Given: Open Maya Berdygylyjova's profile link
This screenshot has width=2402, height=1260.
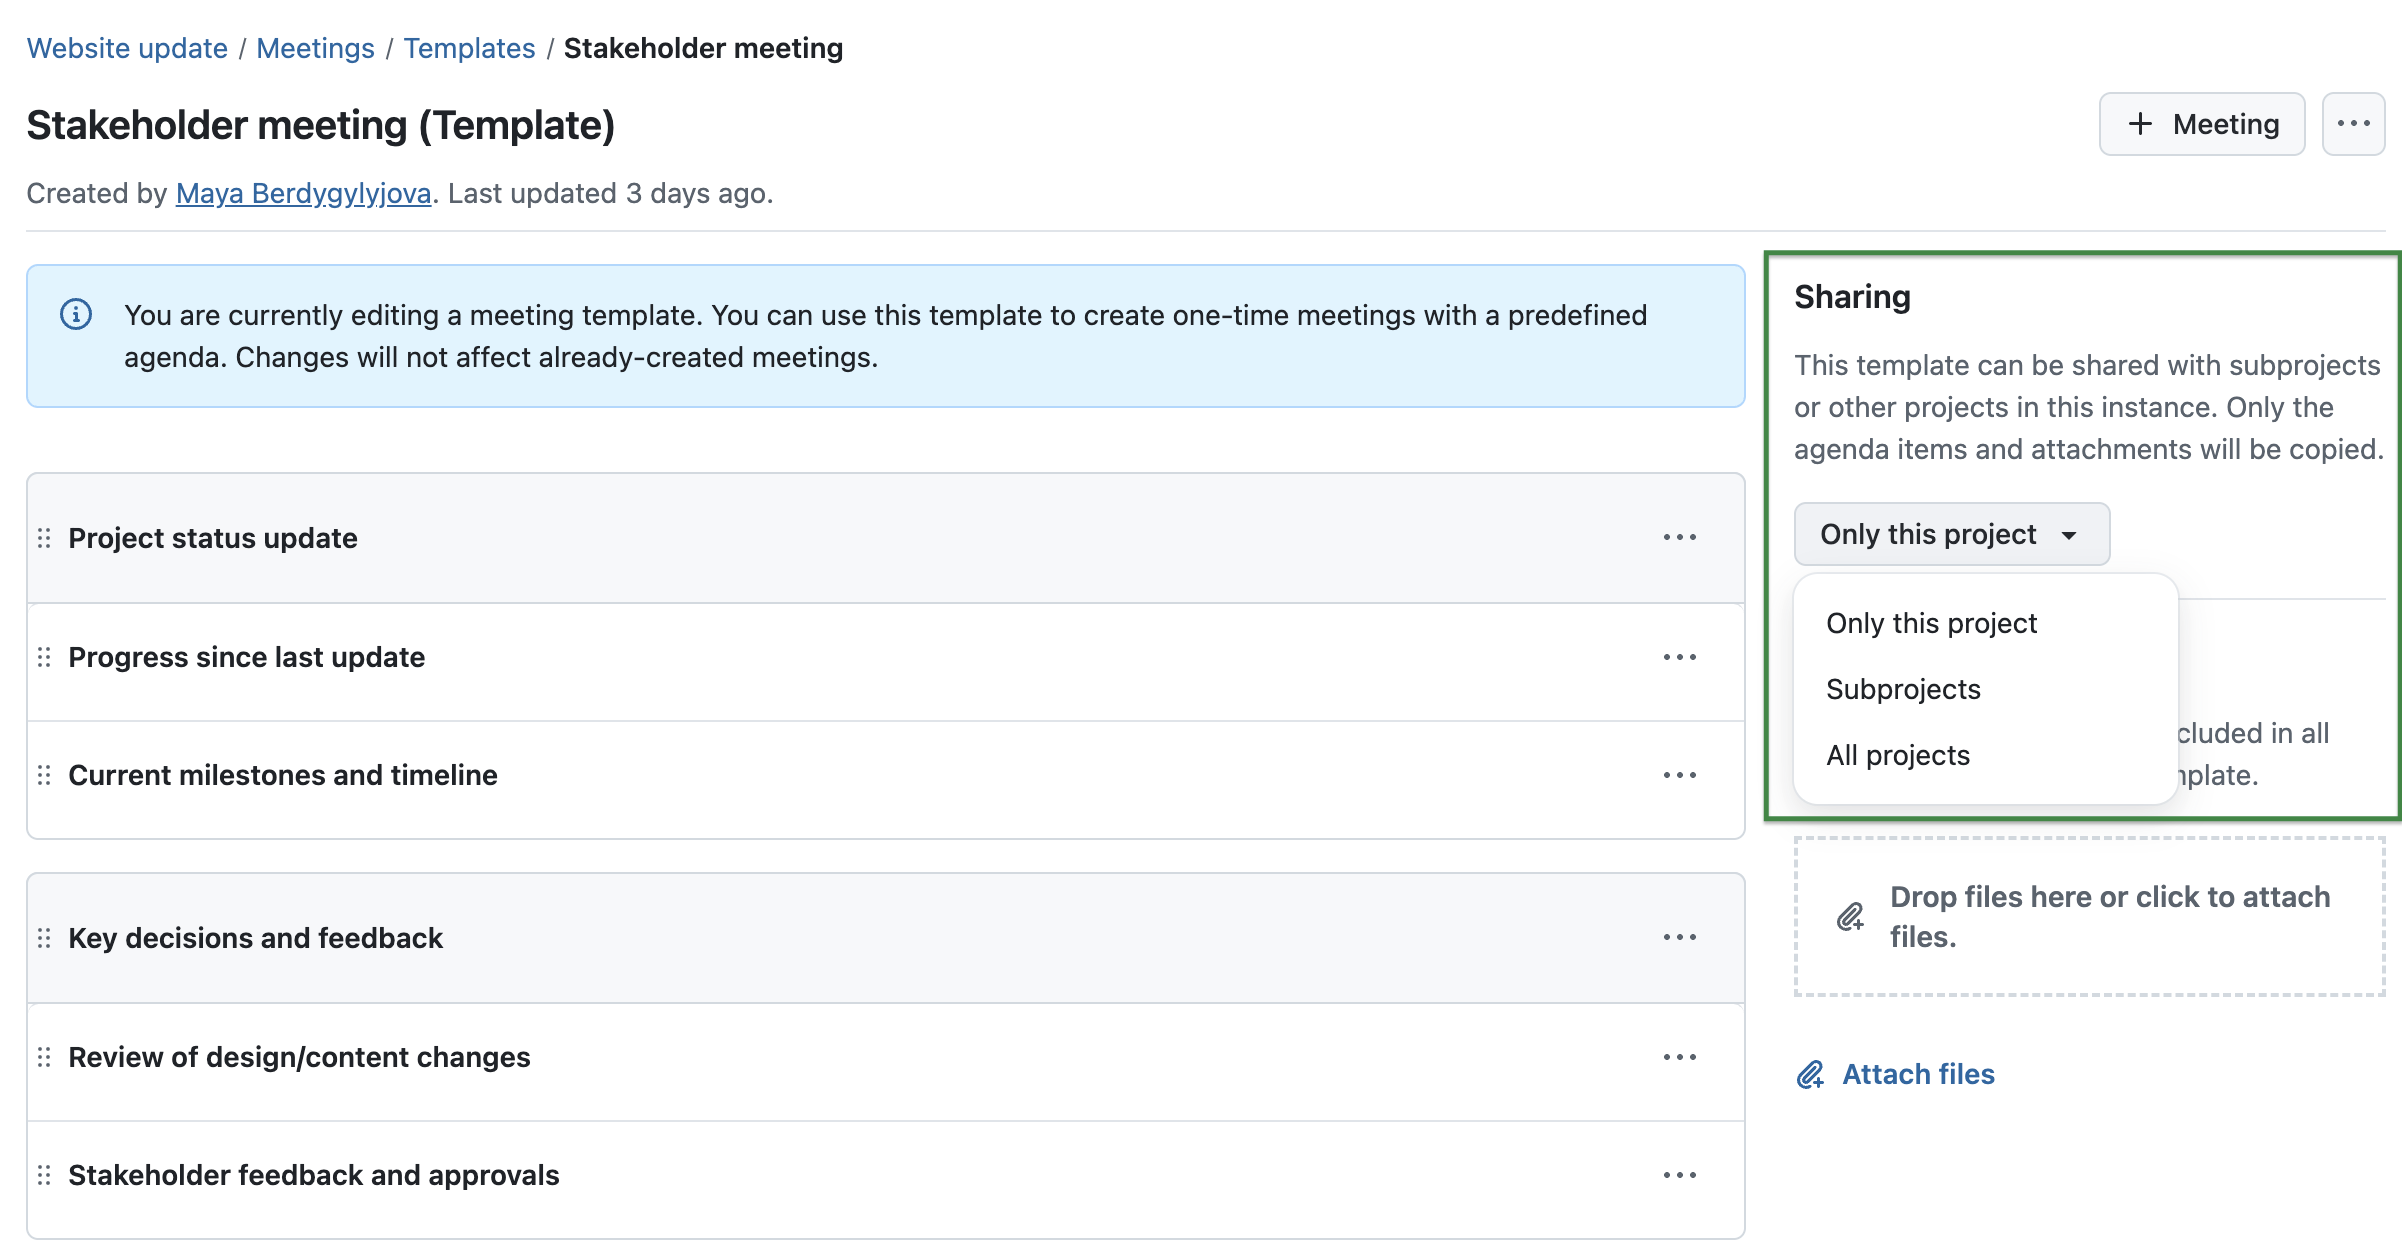Looking at the screenshot, I should 303,193.
